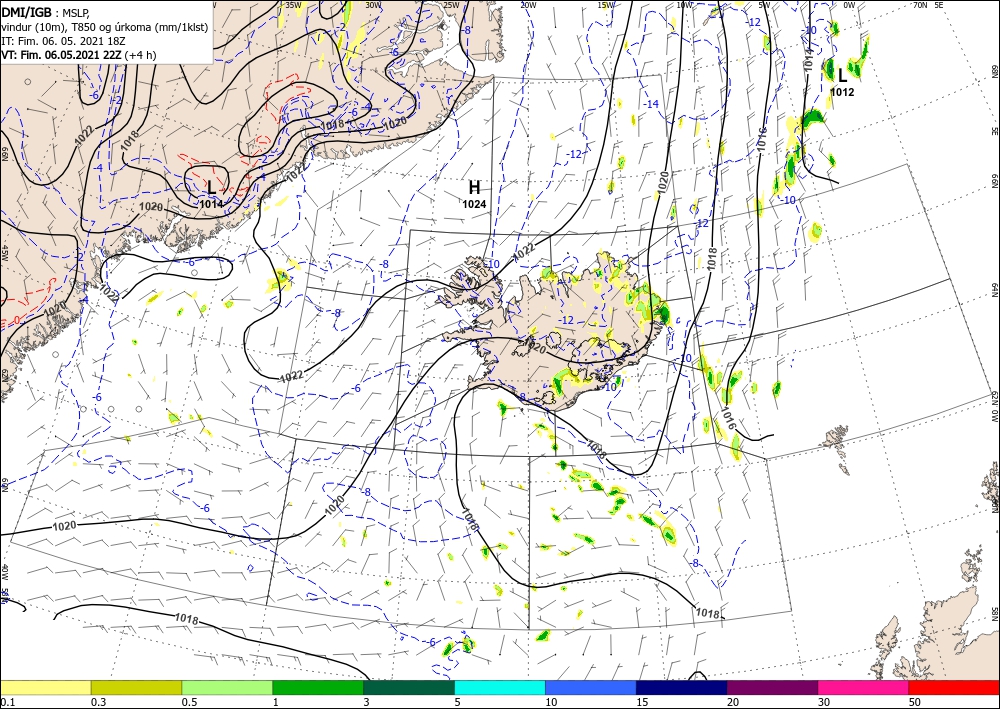
Task: Select the green 1 mm legend band
Action: tap(318, 688)
